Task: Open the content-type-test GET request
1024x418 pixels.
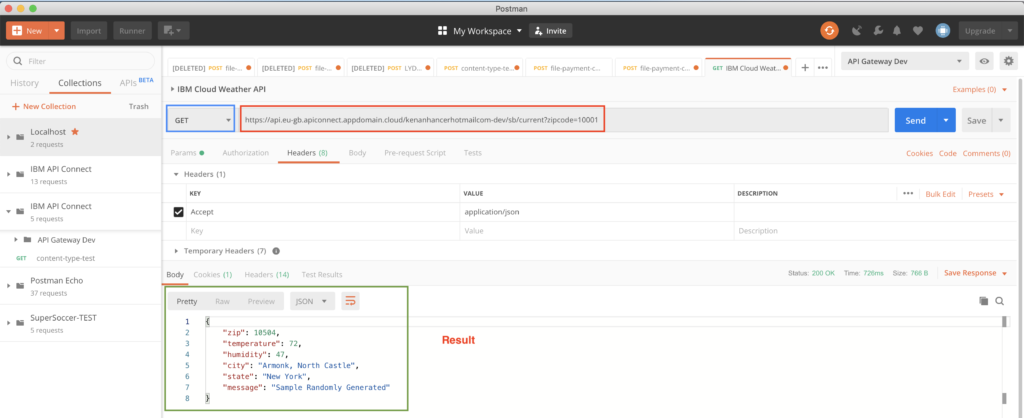Action: (65, 258)
